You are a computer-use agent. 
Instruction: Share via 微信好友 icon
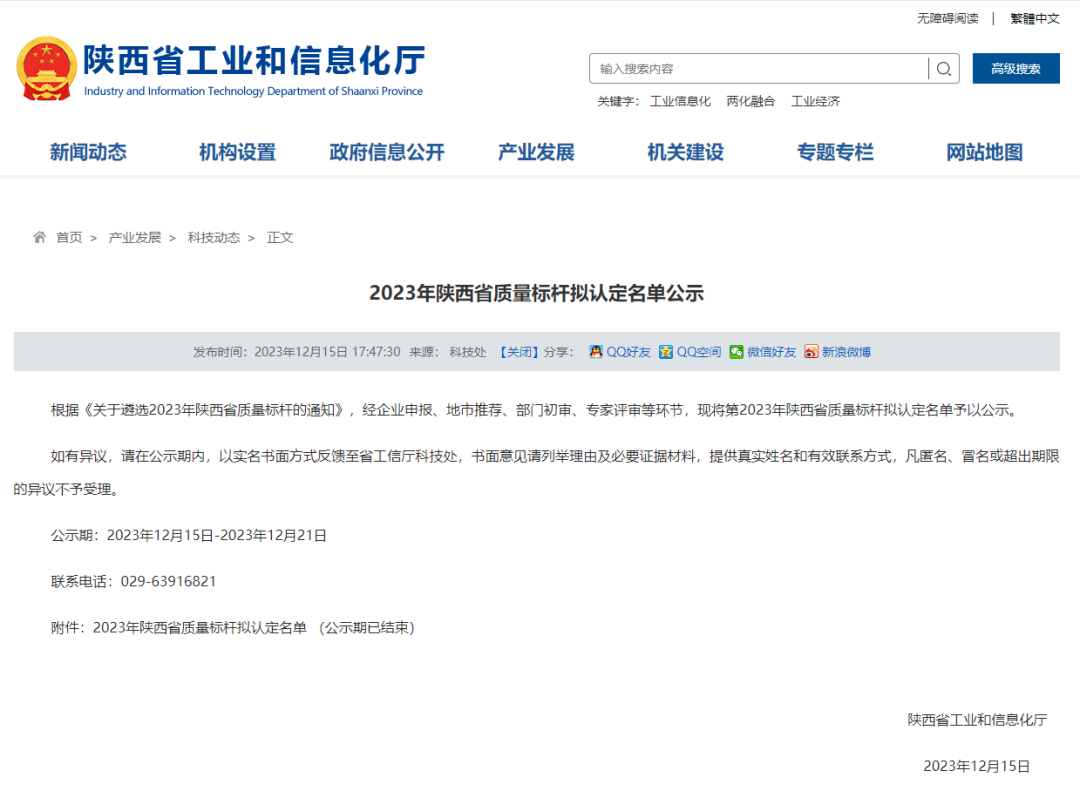(x=736, y=352)
